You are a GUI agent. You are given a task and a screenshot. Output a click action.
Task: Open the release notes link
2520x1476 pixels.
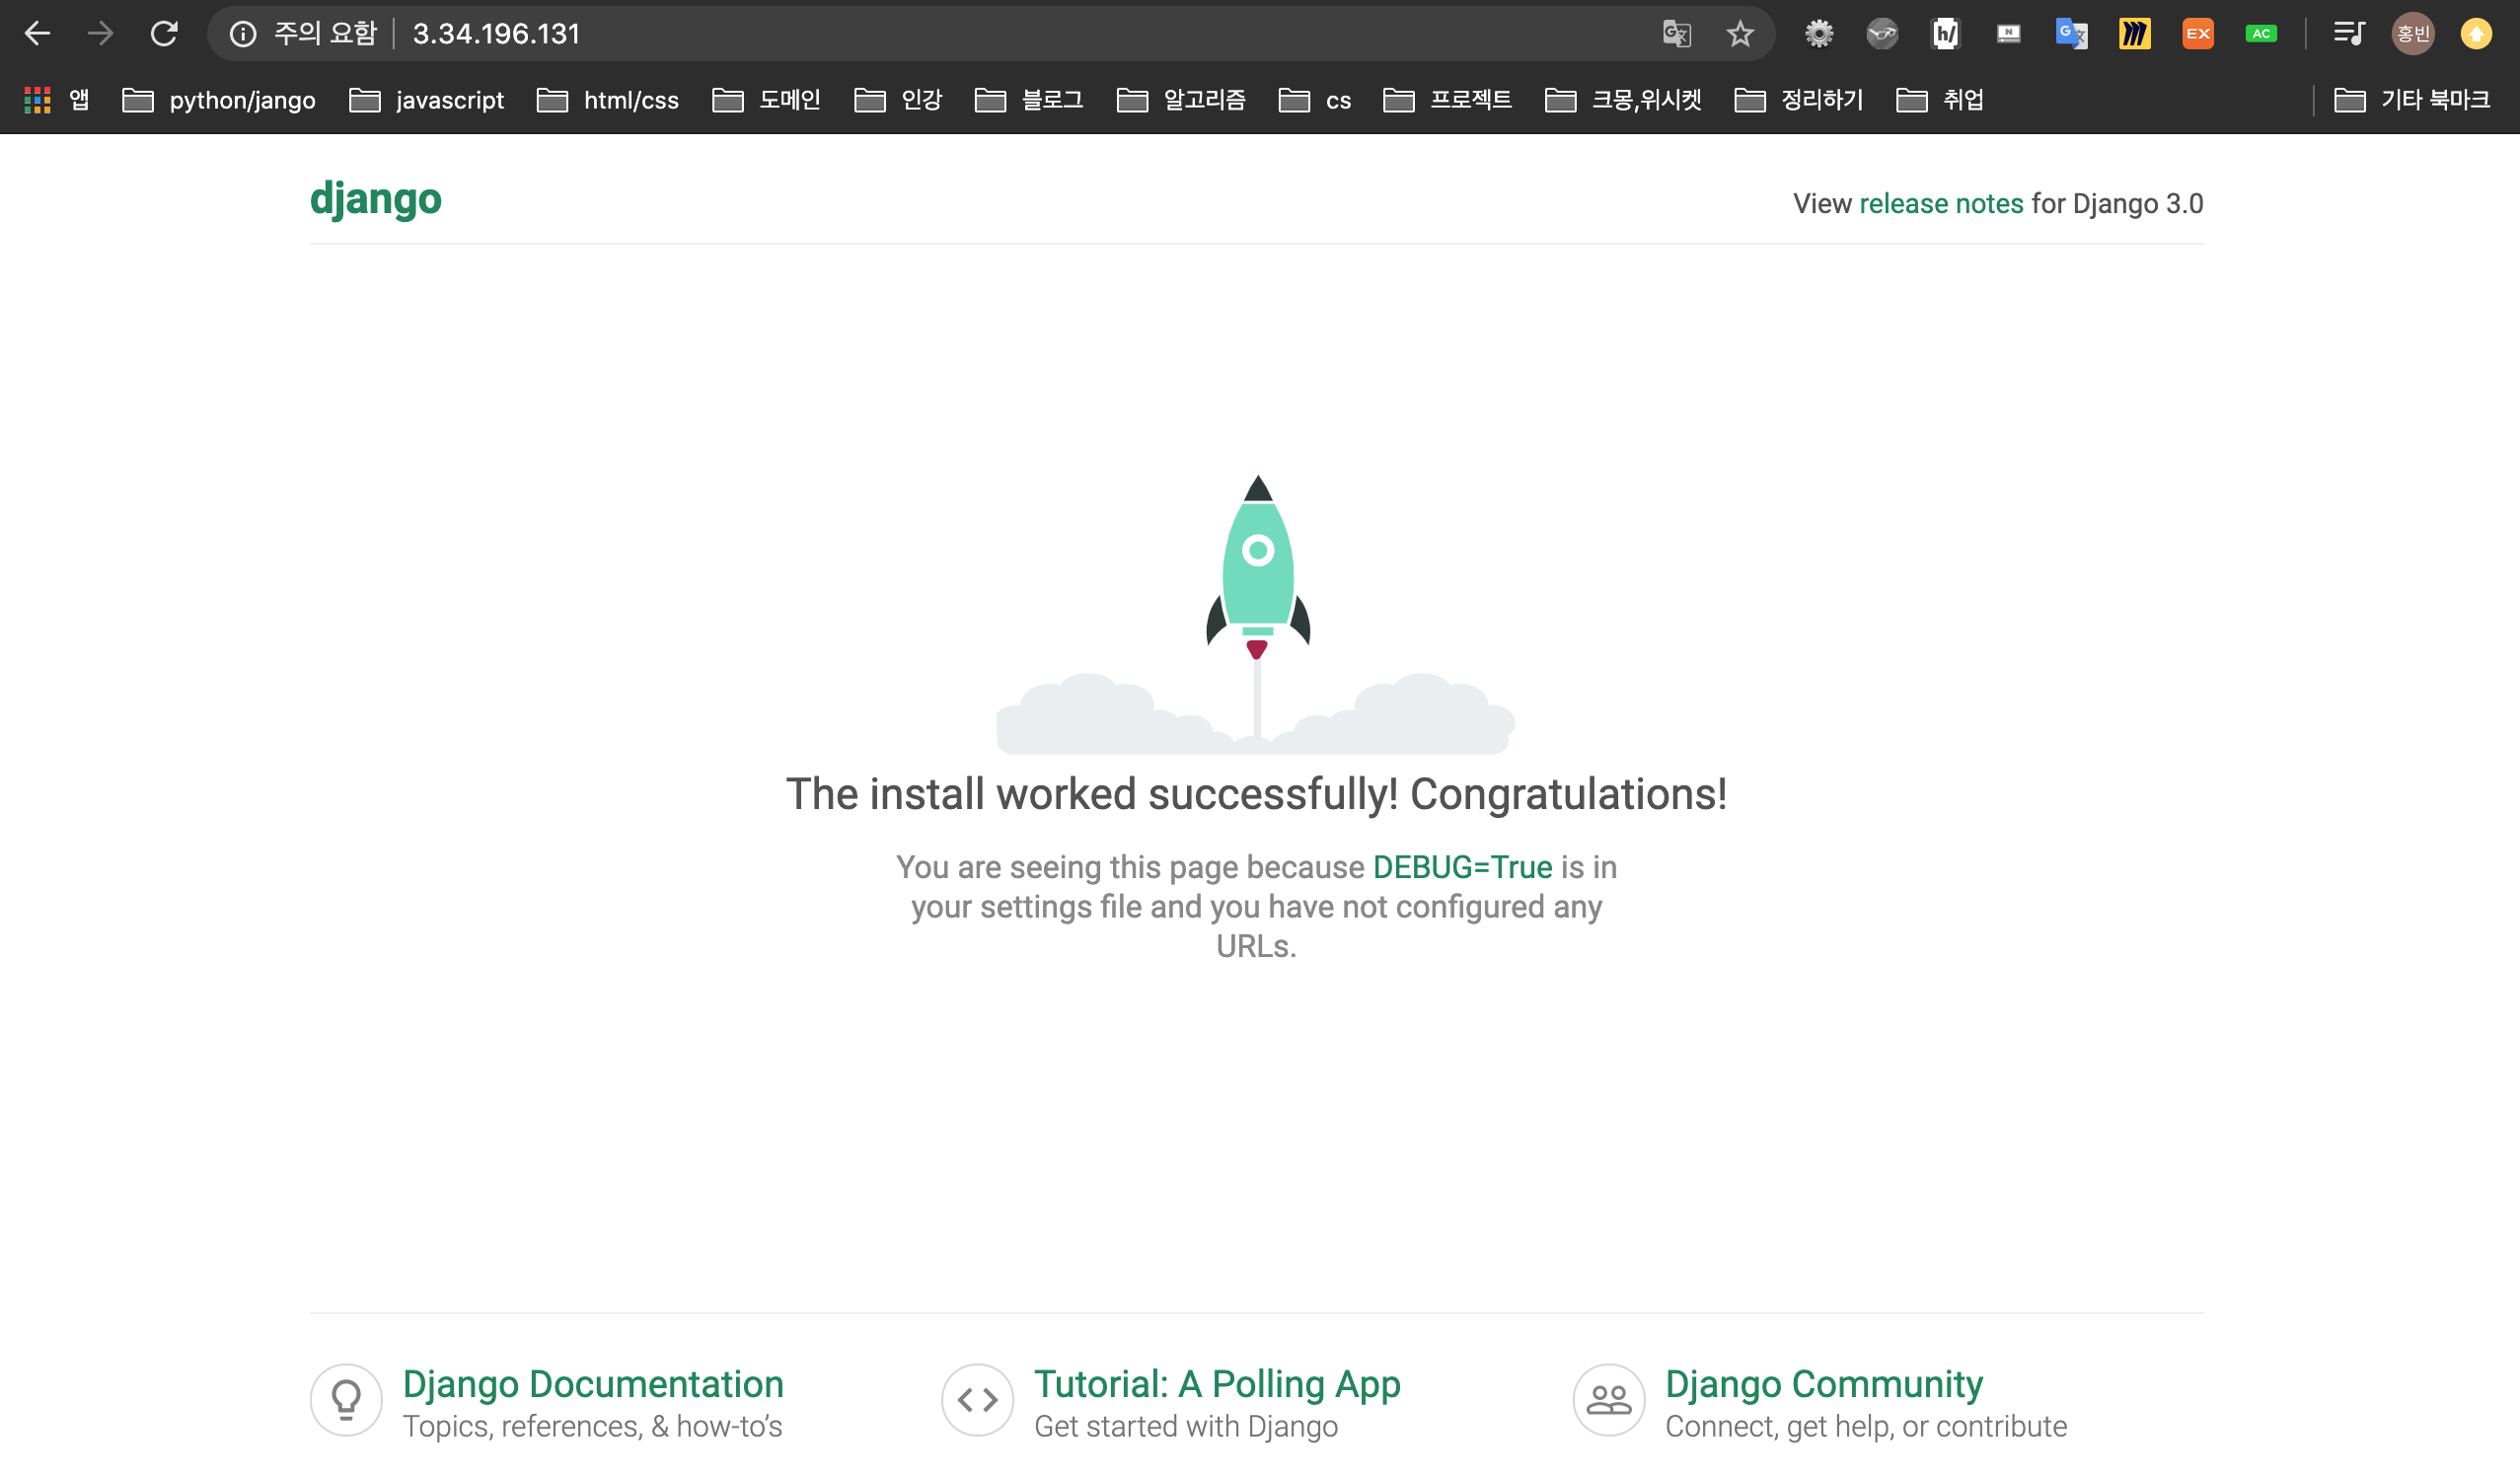(x=1940, y=203)
